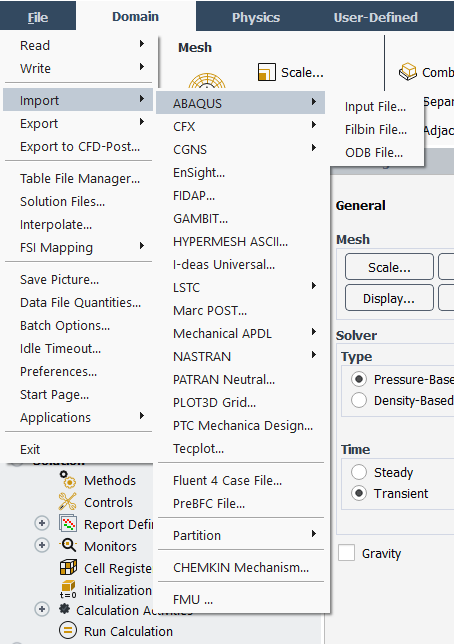This screenshot has height=644, width=454.
Task: Choose Steady time option
Action: [359, 472]
